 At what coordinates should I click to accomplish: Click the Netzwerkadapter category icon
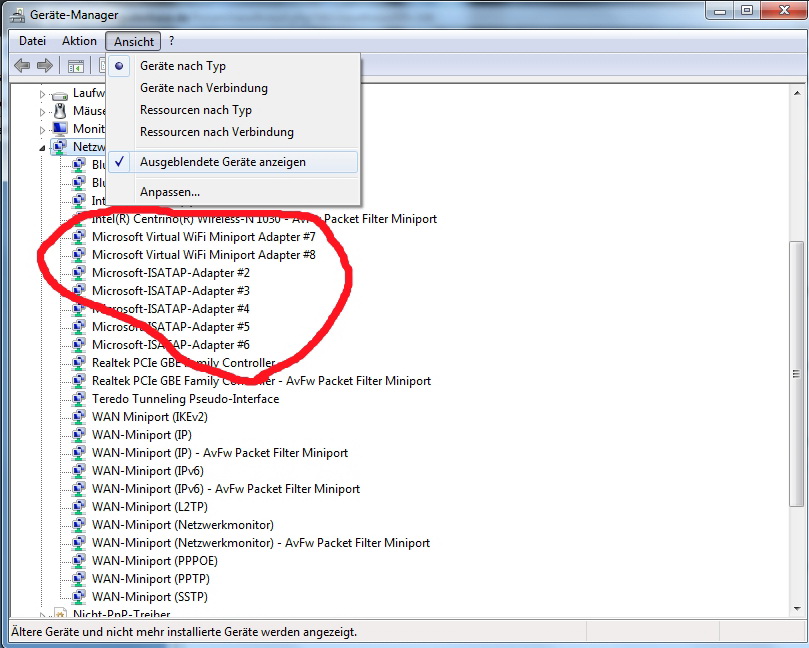click(59, 147)
